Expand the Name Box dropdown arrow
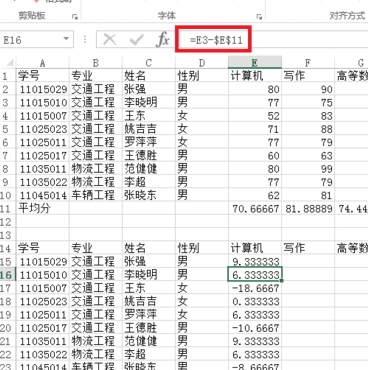This screenshot has height=370, width=368. pyautogui.click(x=66, y=39)
